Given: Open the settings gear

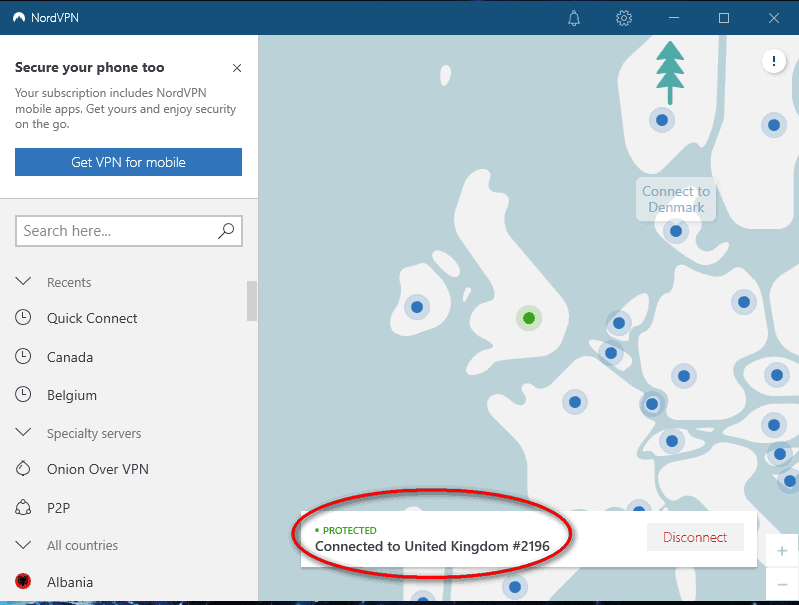Looking at the screenshot, I should pos(624,18).
